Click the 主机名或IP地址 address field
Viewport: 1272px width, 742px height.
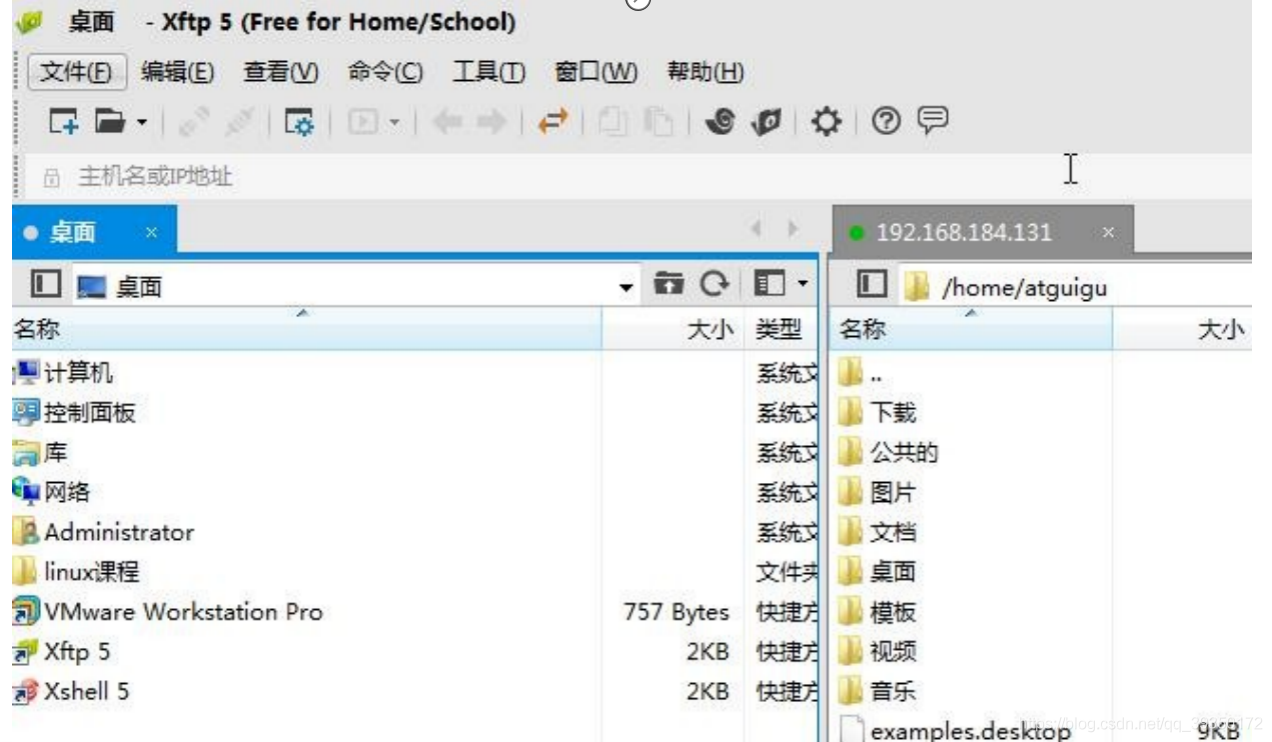click(x=640, y=177)
